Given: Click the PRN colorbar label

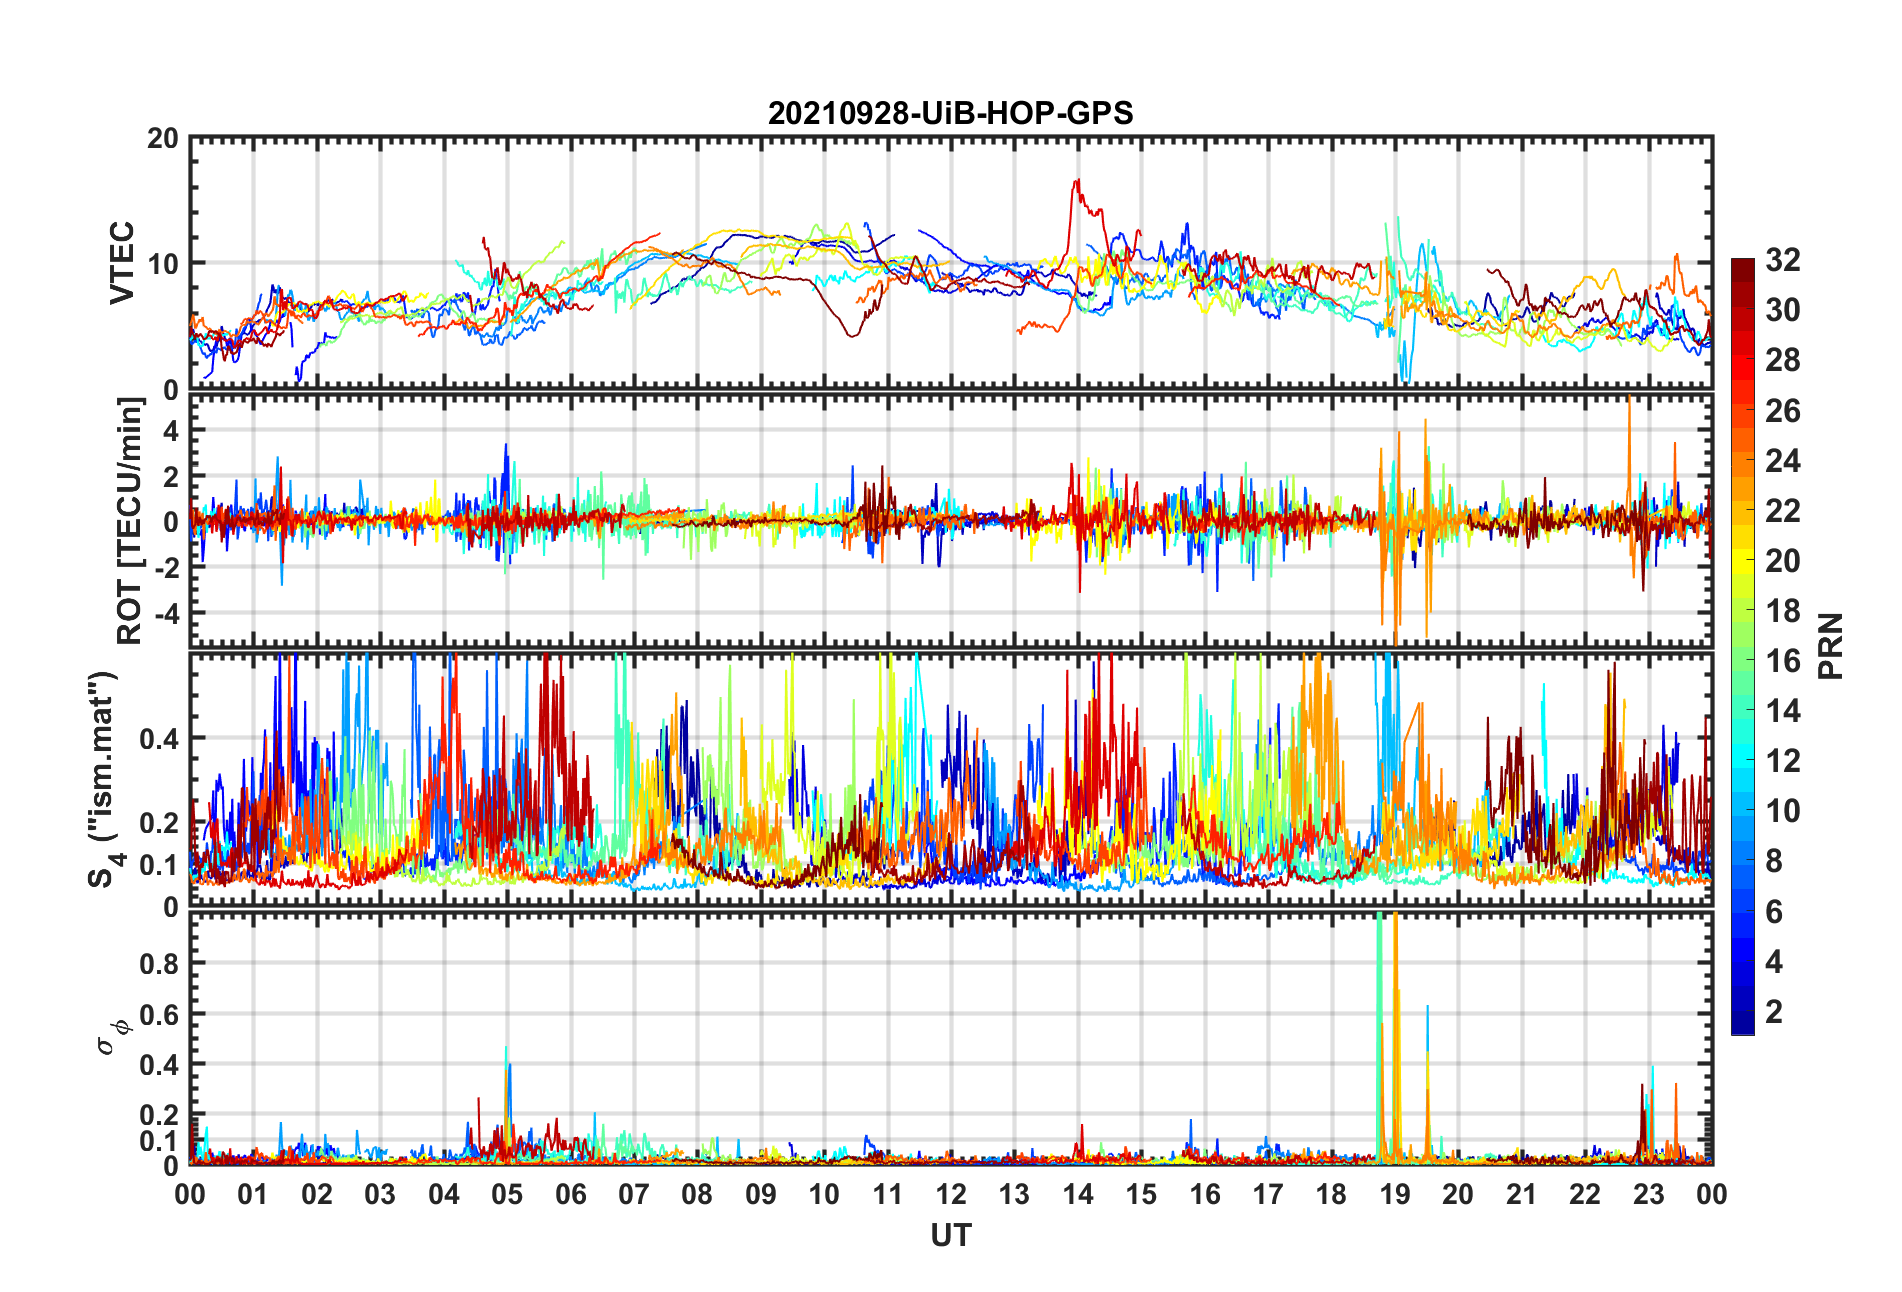Looking at the screenshot, I should 1830,646.
